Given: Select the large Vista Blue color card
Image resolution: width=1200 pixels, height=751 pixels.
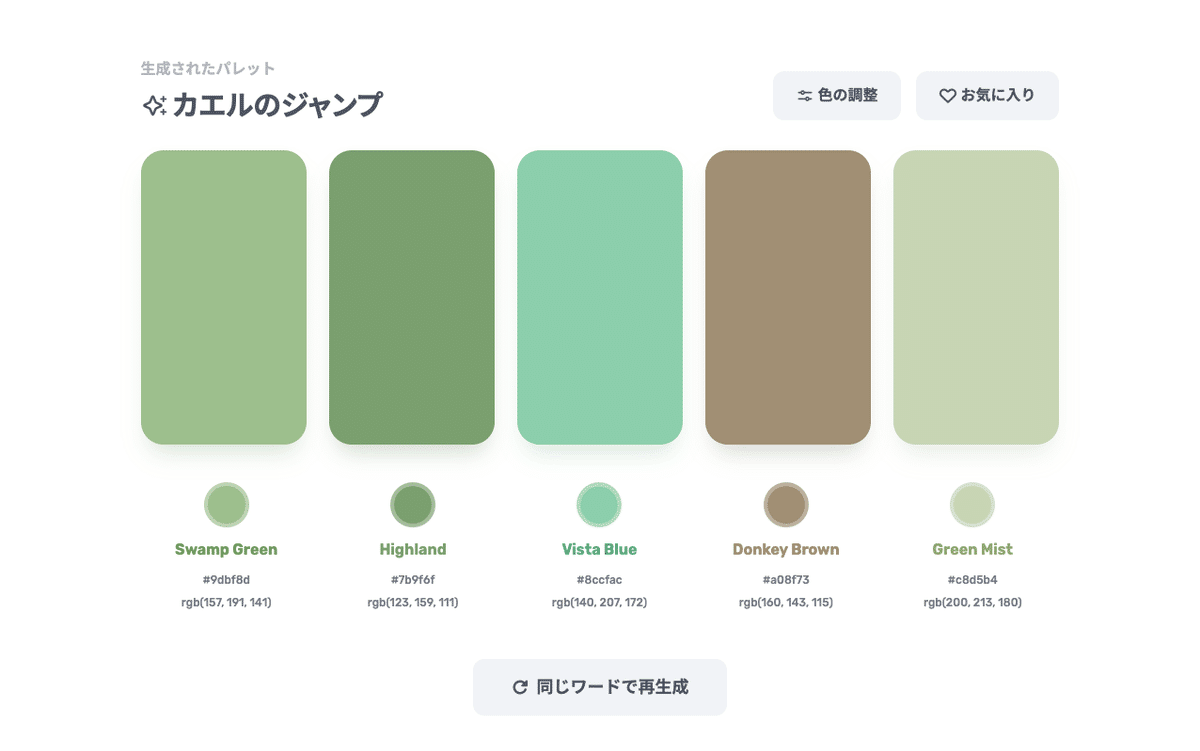Looking at the screenshot, I should tap(600, 297).
